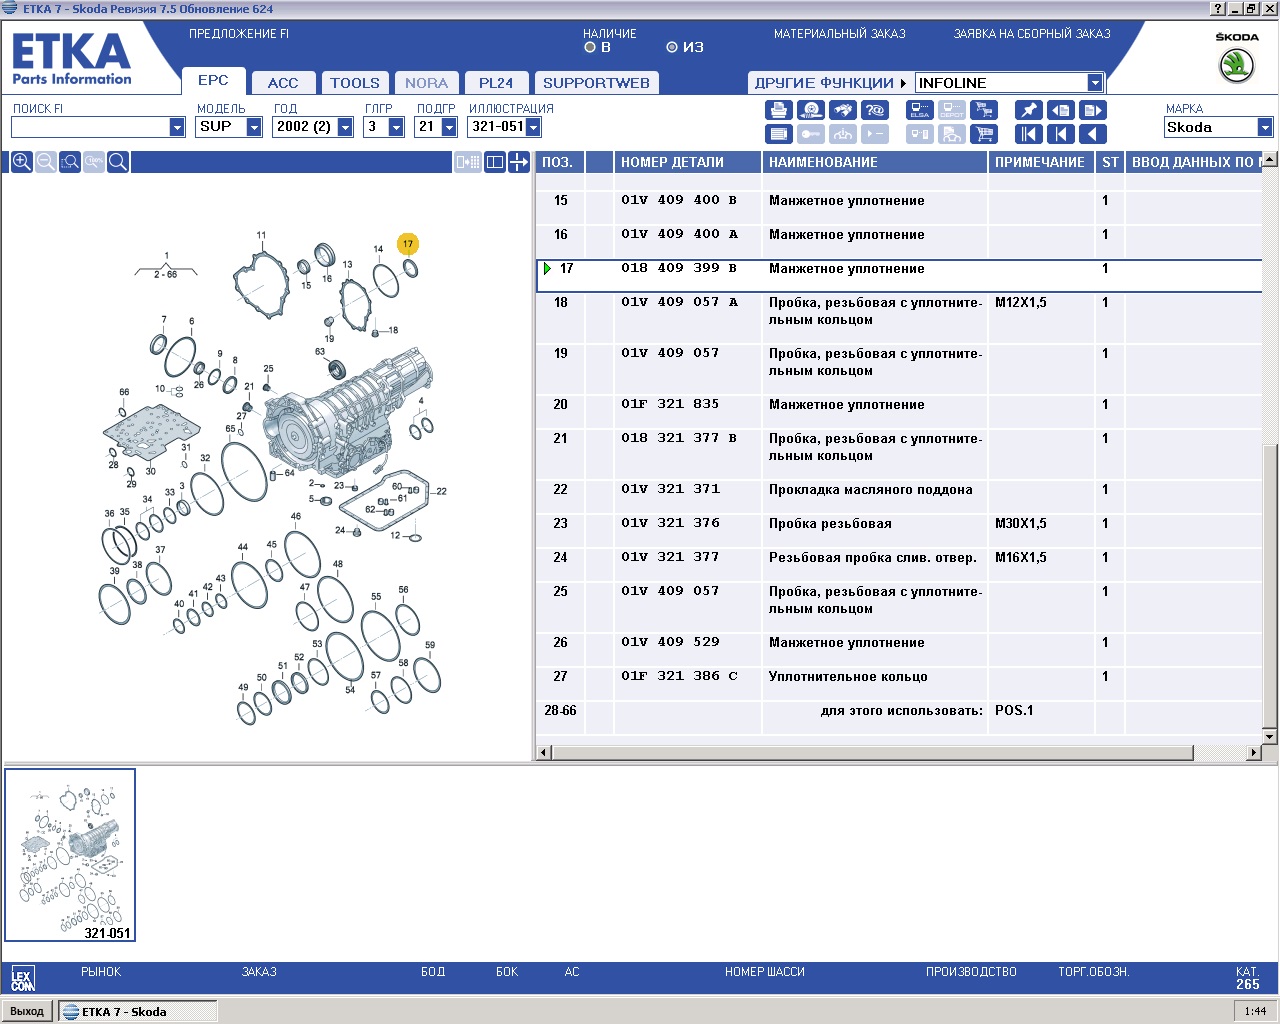1280x1024 pixels.
Task: Click the wheel and pencil toolbar icon
Action: pos(811,110)
